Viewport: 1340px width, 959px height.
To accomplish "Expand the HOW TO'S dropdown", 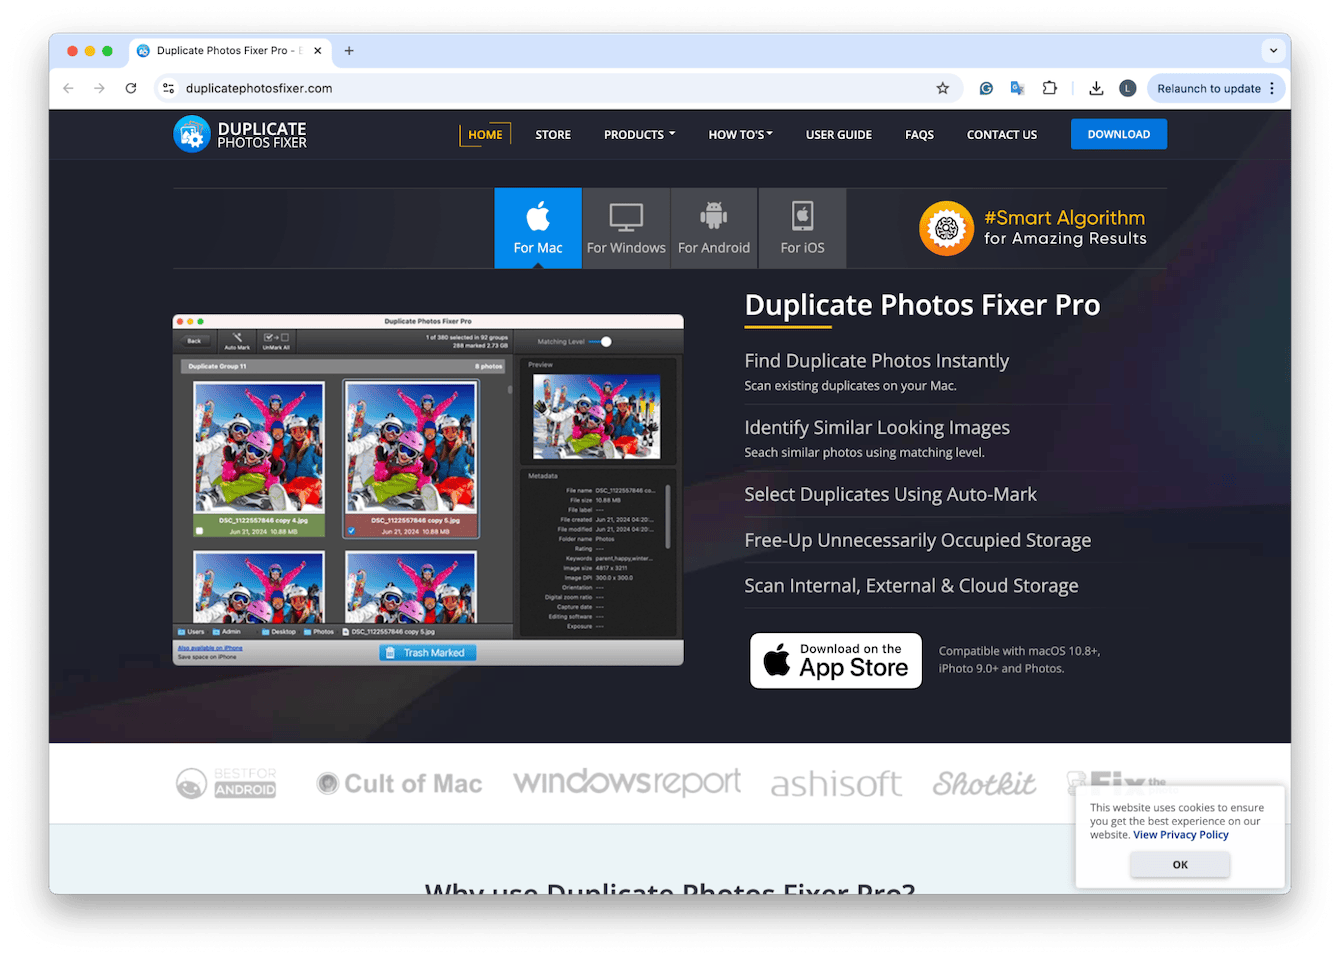I will pyautogui.click(x=739, y=134).
